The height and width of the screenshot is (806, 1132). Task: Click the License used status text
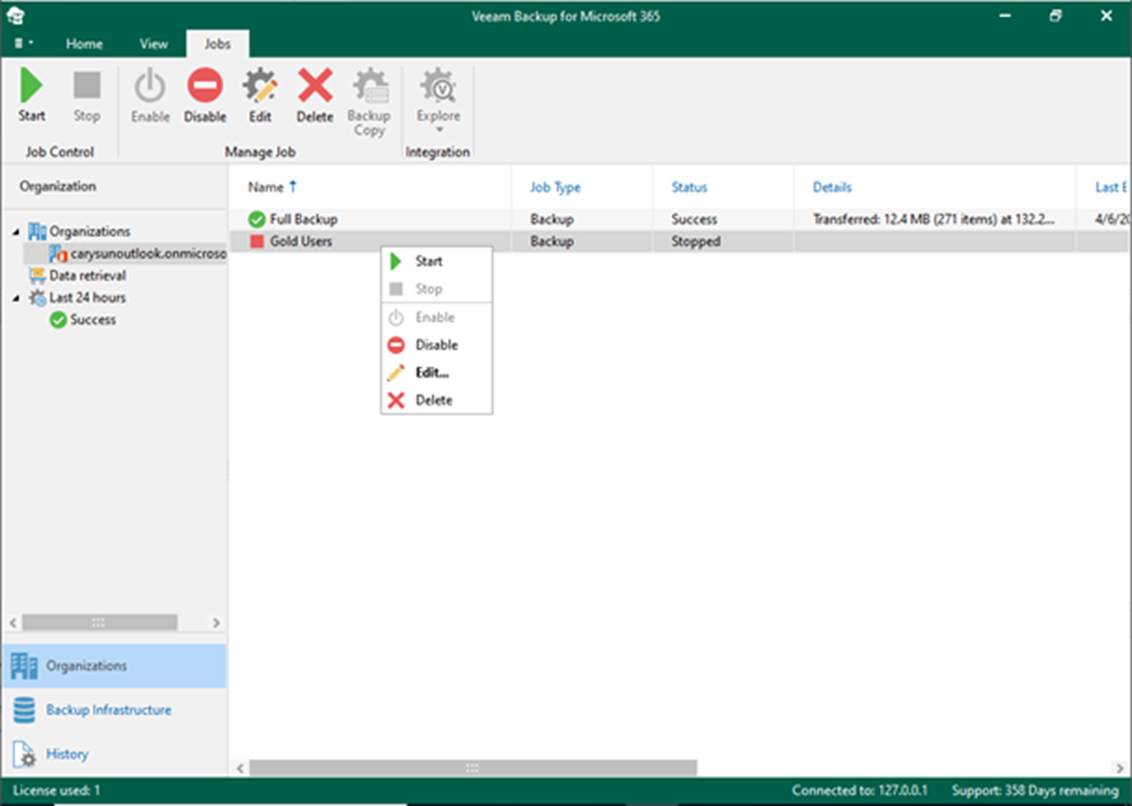click(x=56, y=791)
